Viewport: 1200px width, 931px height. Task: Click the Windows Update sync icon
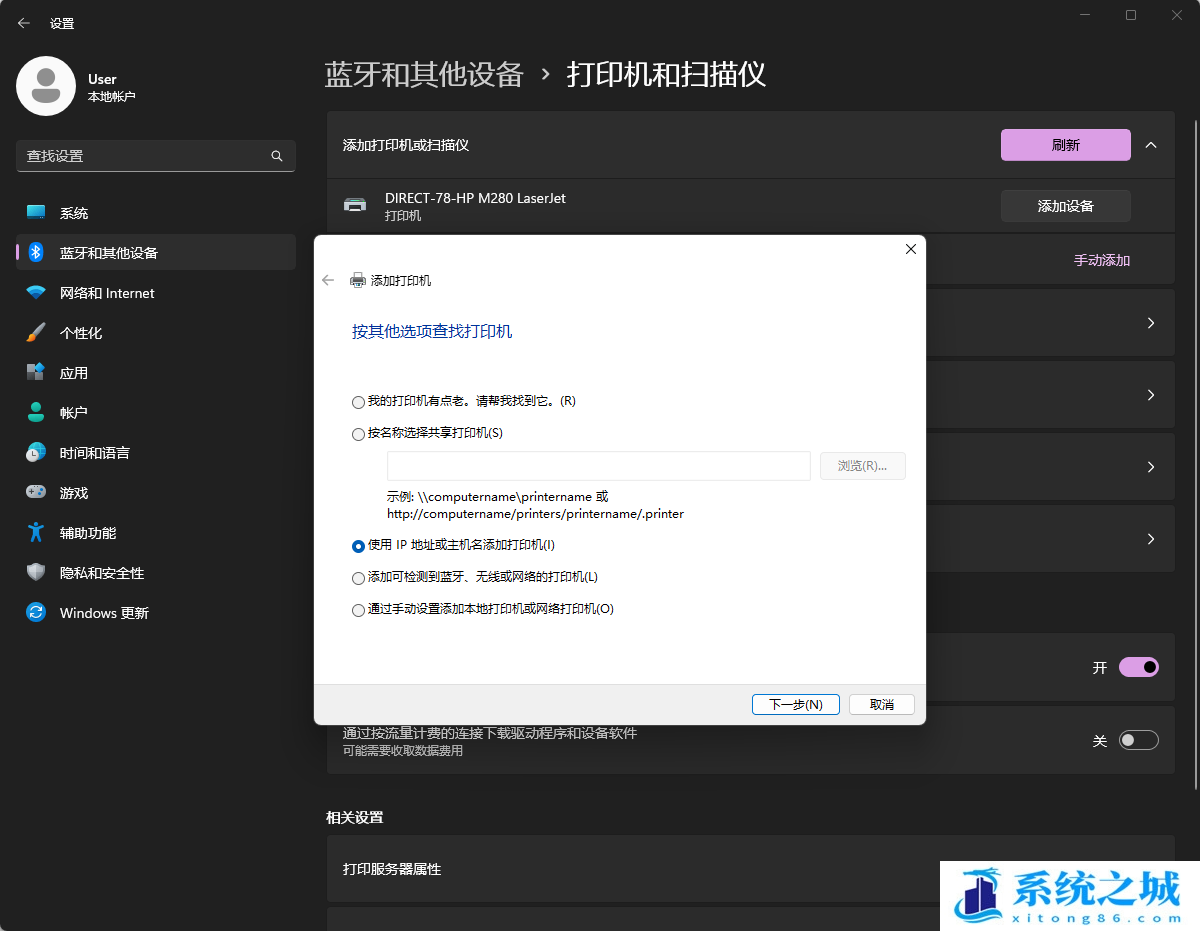[x=36, y=613]
